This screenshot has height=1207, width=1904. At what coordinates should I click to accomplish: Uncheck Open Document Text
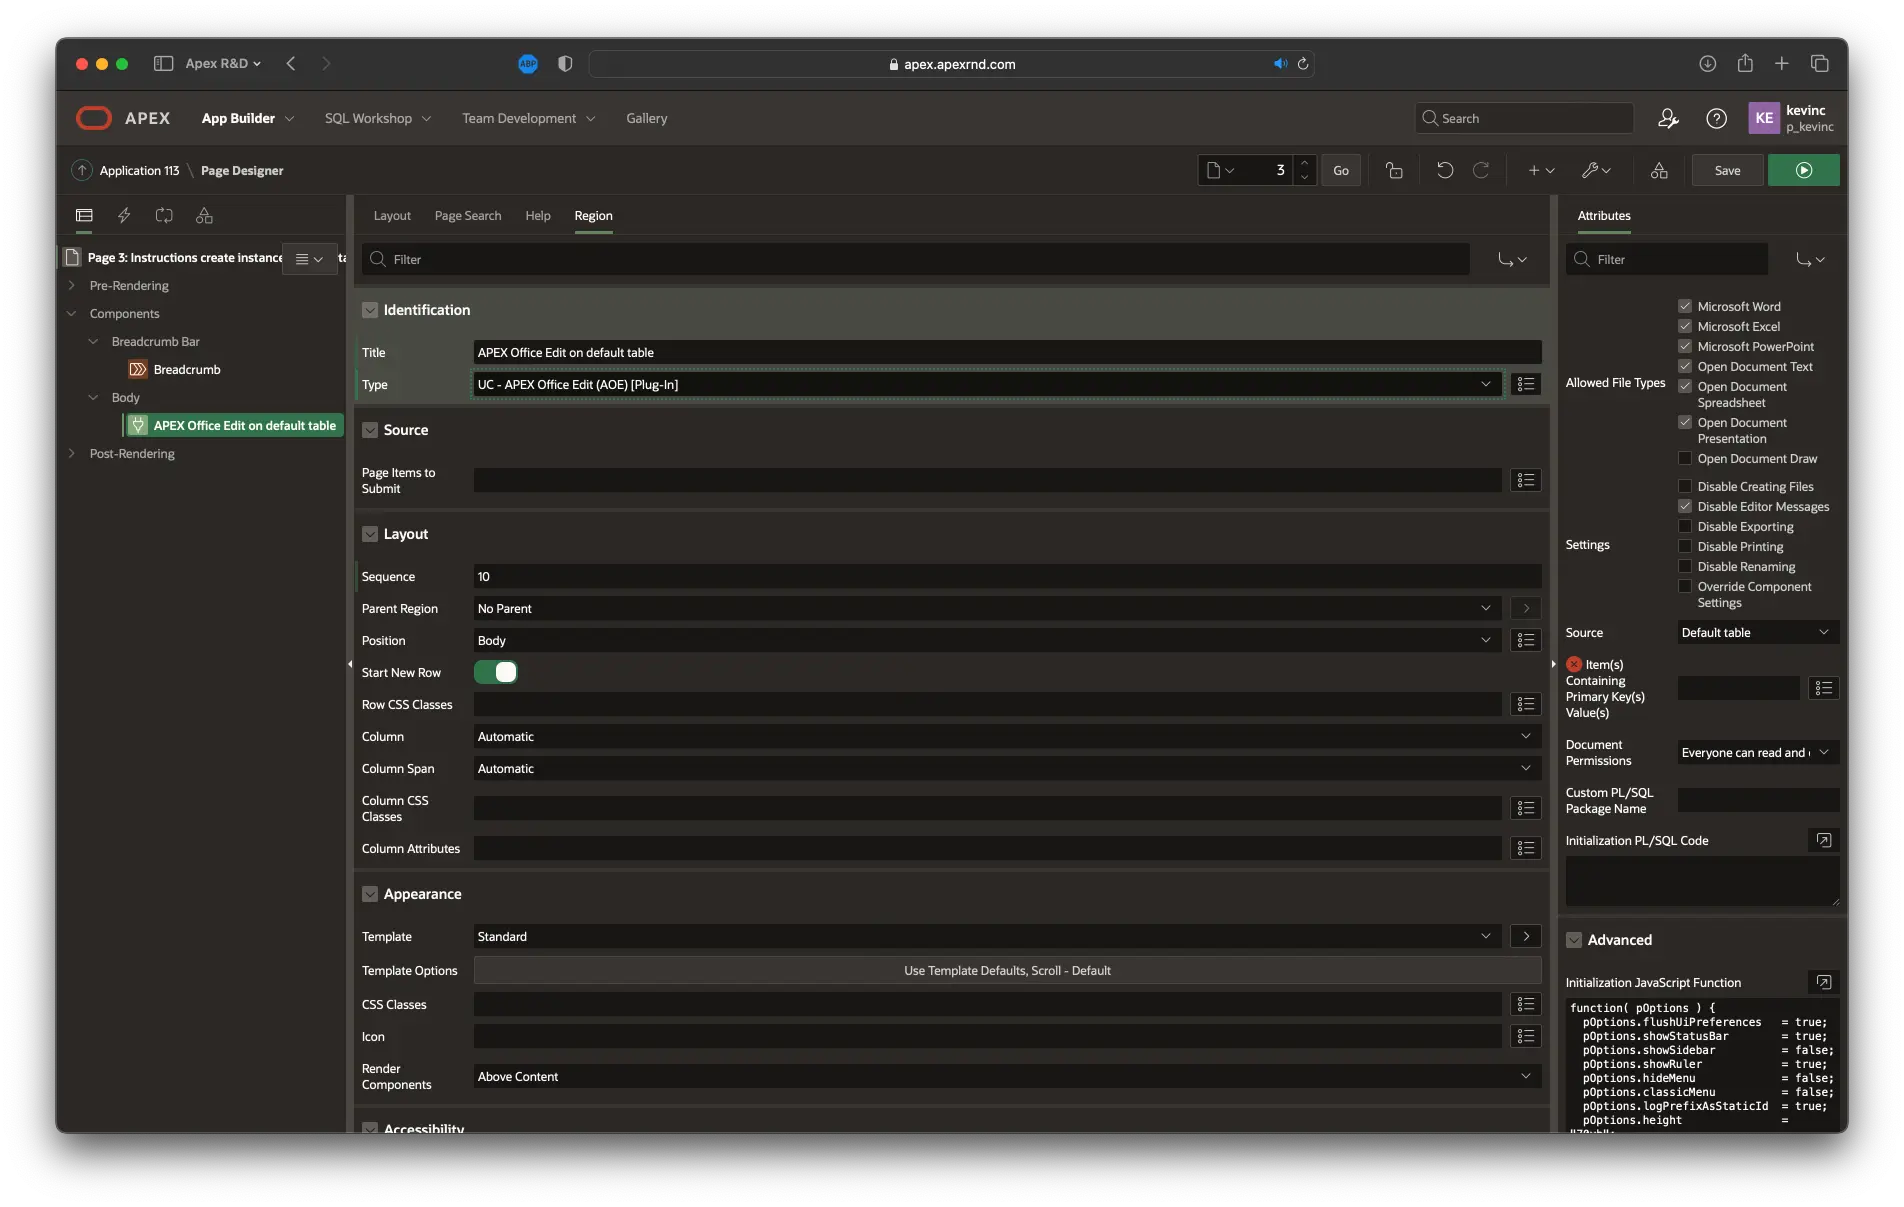point(1685,366)
